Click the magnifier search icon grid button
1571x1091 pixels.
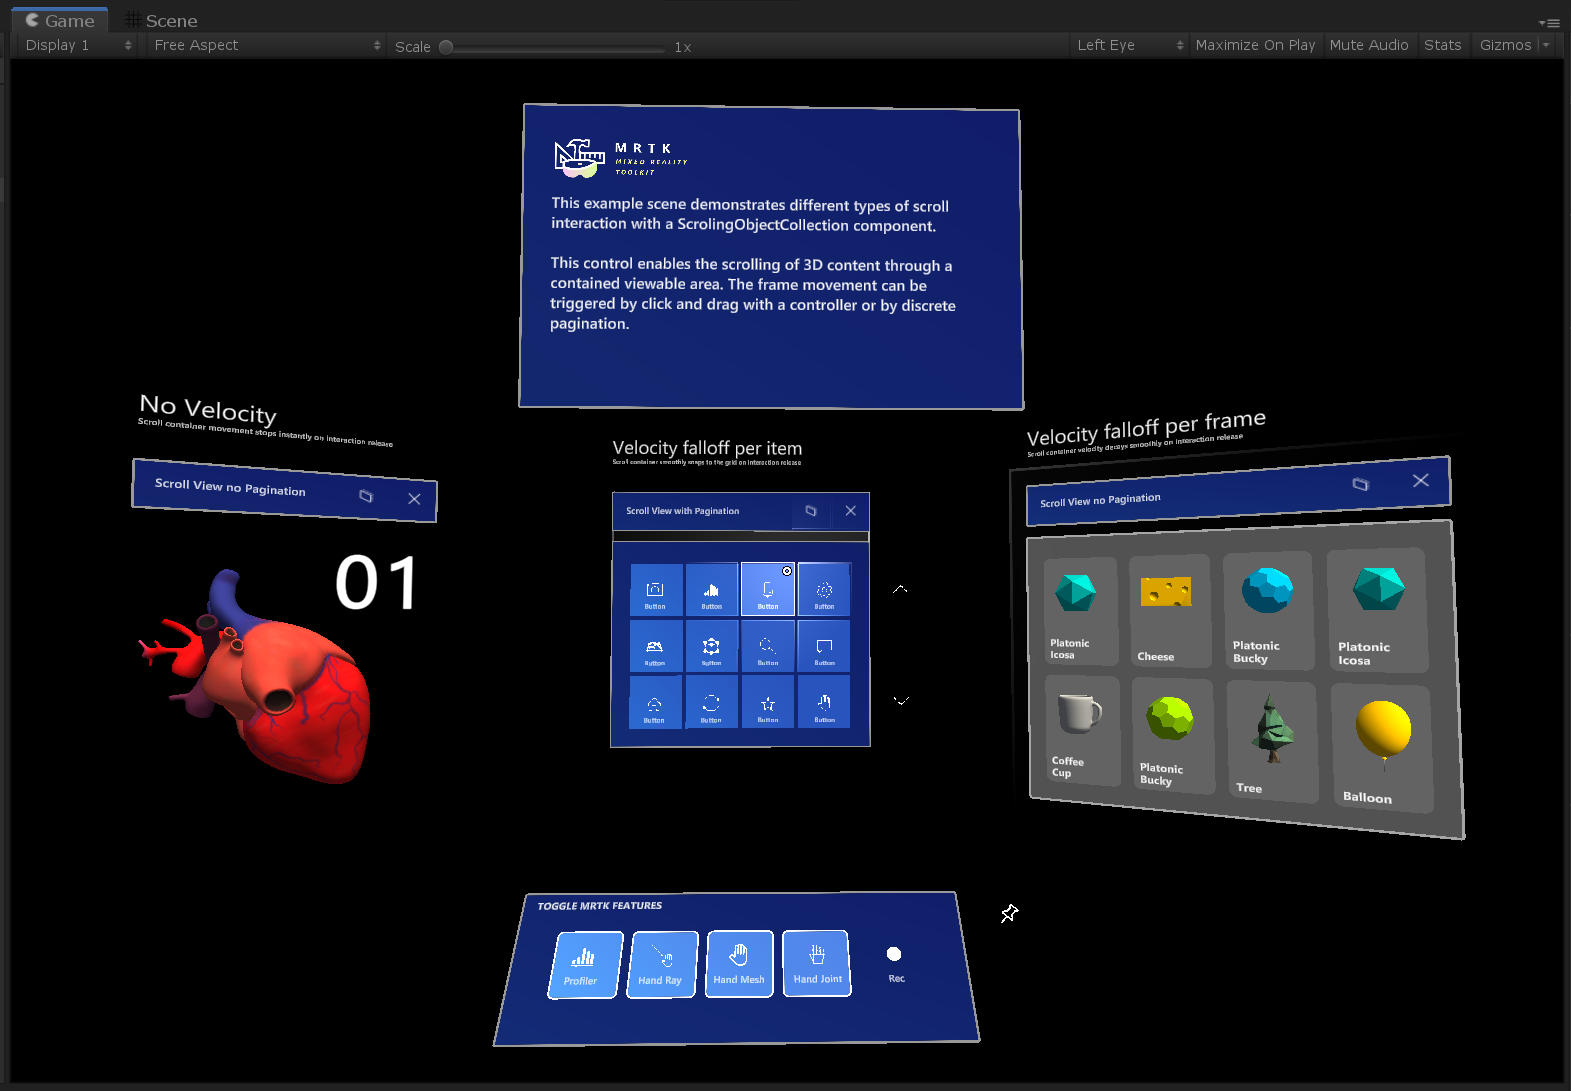click(x=768, y=646)
